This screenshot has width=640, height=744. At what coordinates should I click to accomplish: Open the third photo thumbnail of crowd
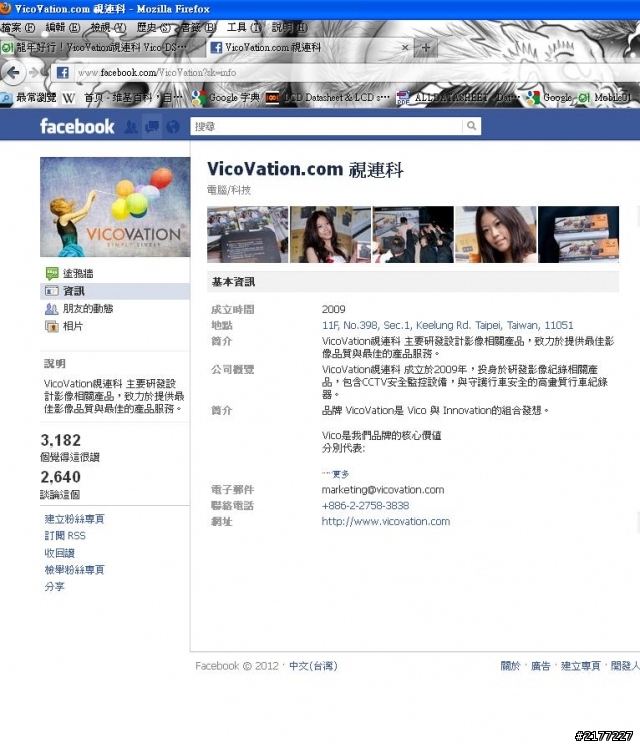[x=413, y=234]
